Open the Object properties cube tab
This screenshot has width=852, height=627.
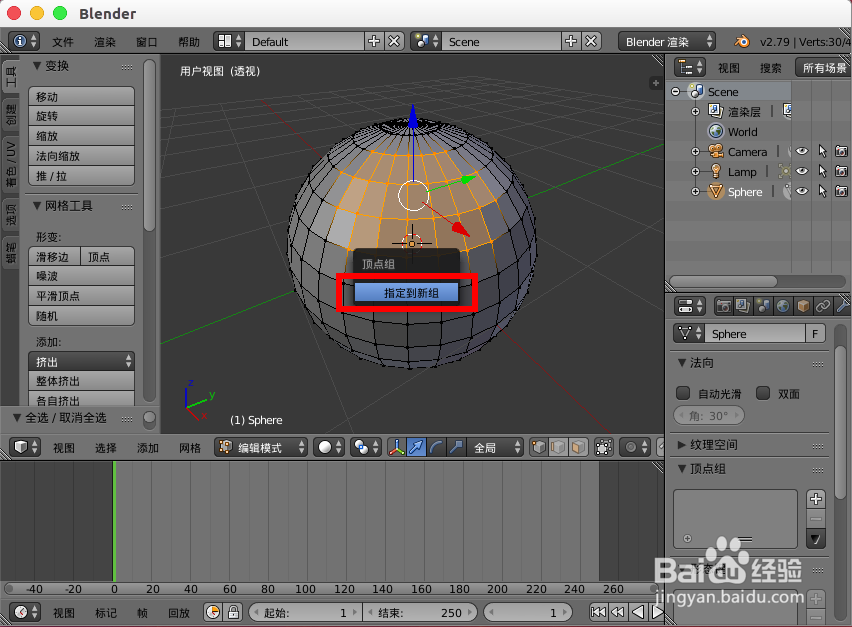pos(803,306)
